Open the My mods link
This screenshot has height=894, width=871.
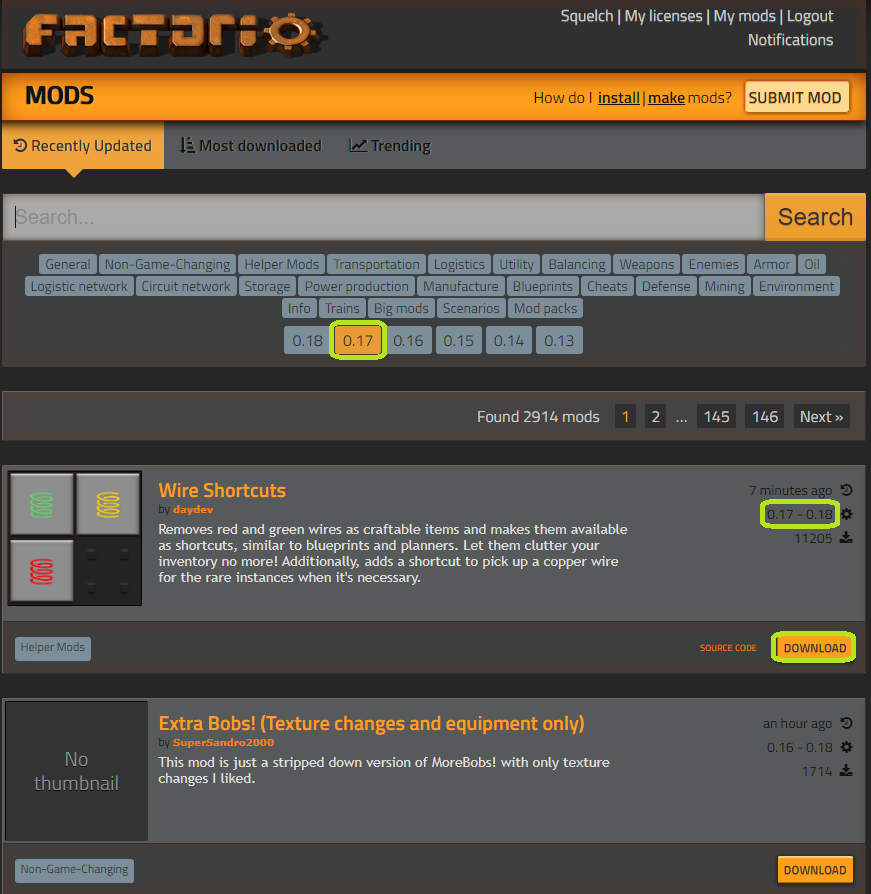point(744,16)
